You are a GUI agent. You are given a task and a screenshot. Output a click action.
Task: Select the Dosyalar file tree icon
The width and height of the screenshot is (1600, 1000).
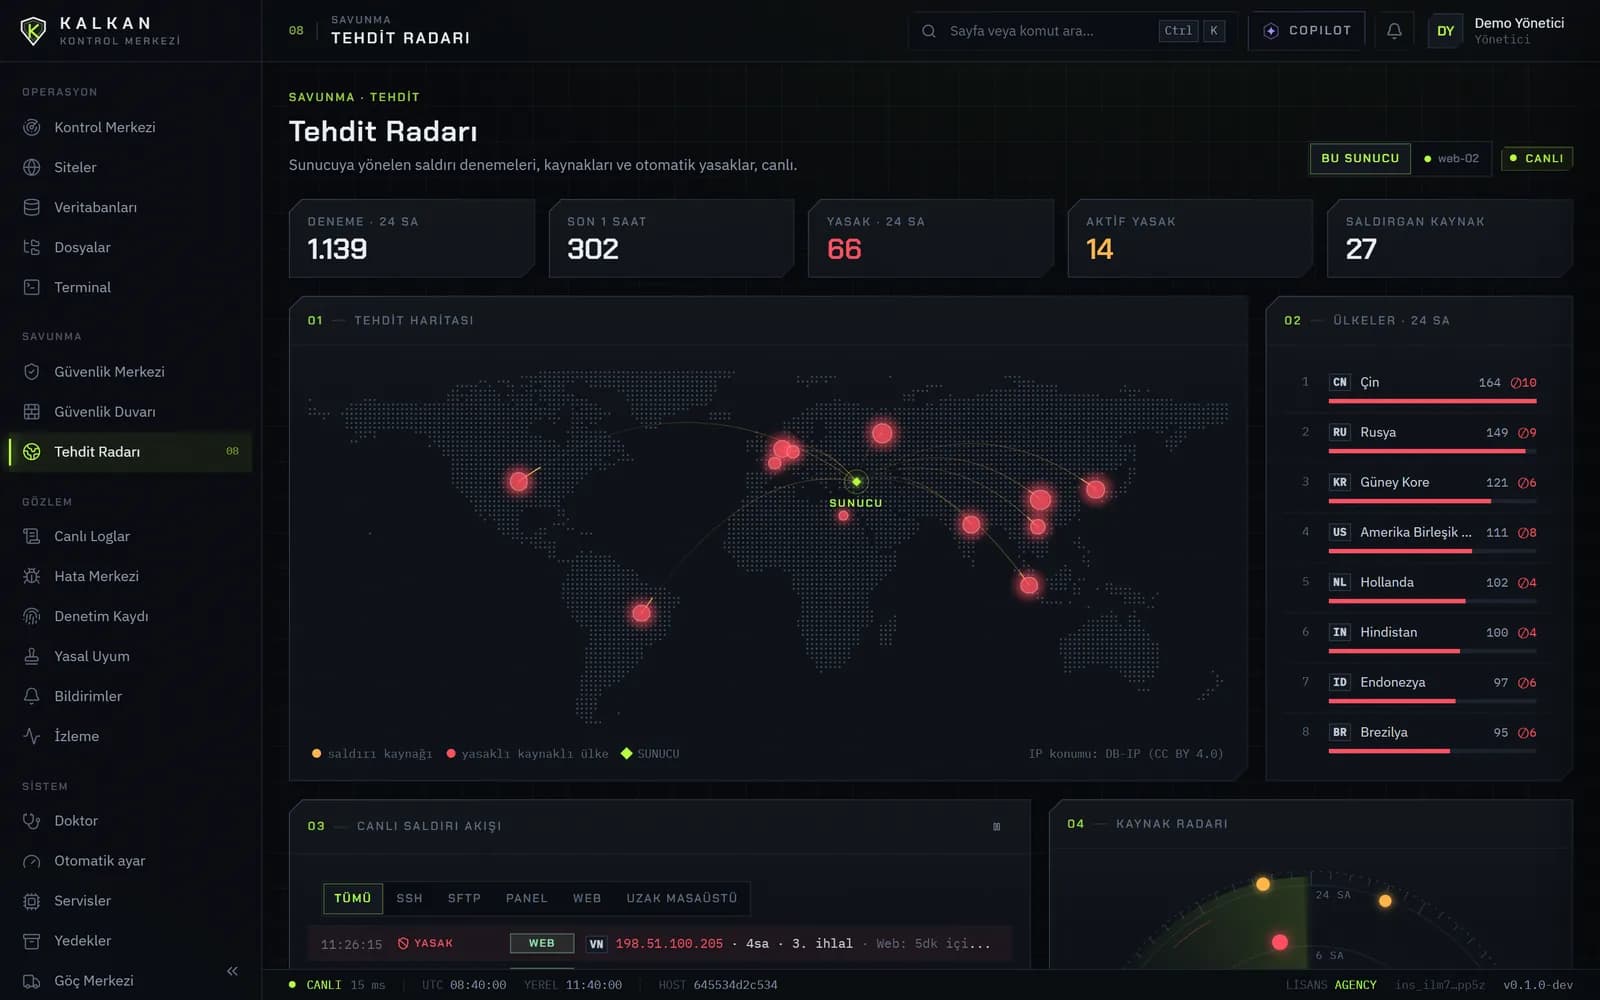[x=32, y=247]
